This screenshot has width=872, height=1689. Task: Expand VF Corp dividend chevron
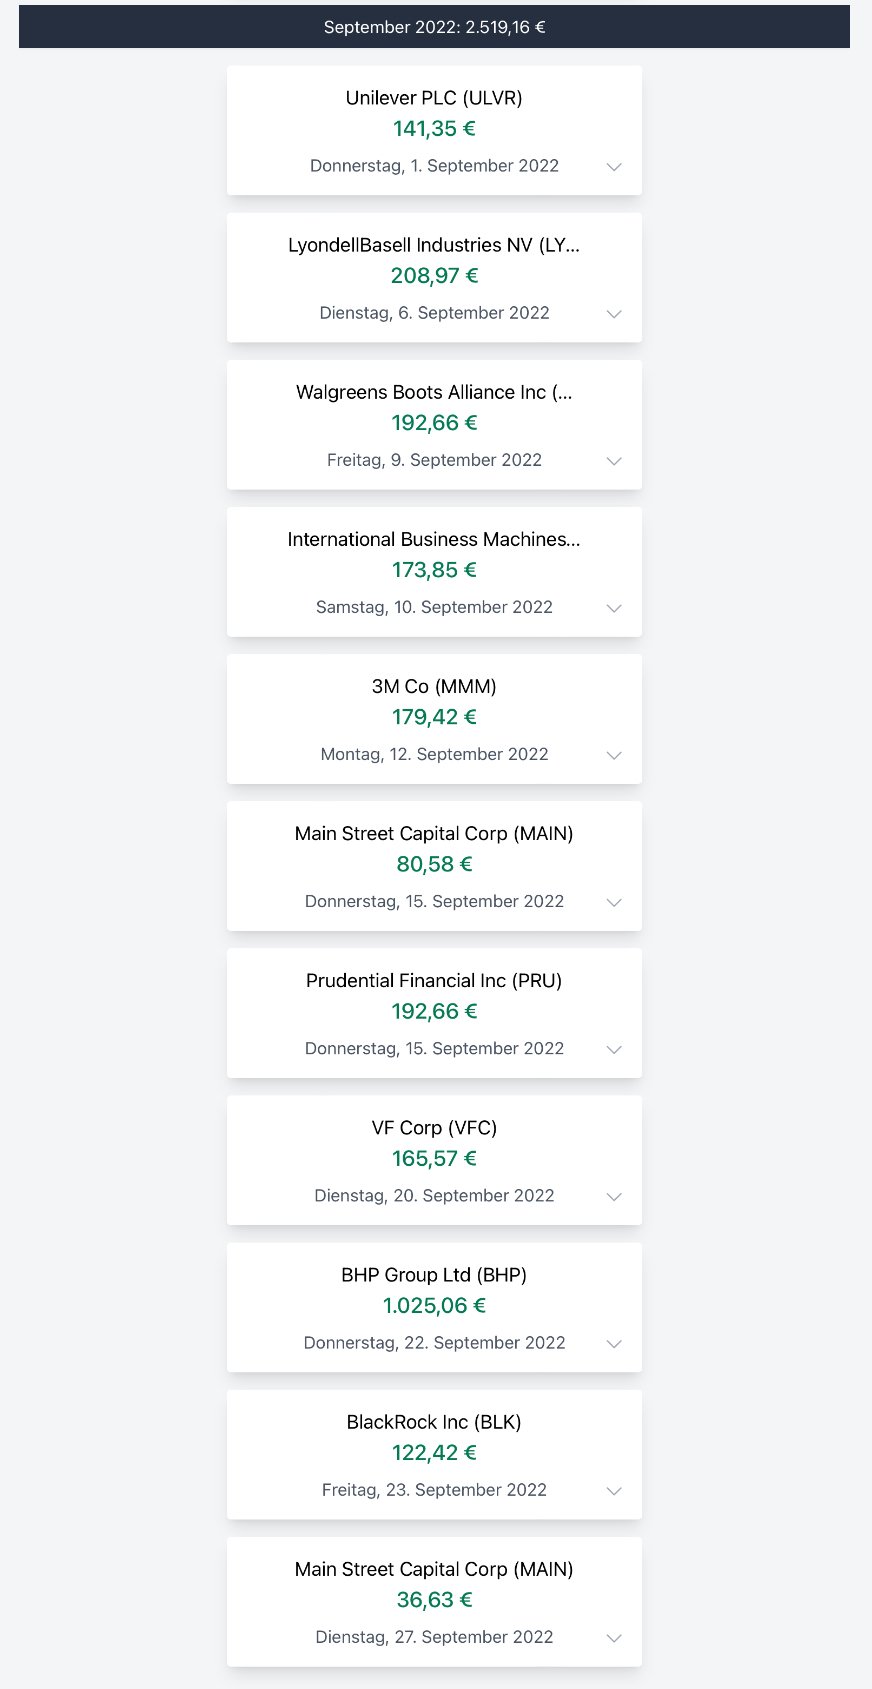coord(614,1196)
